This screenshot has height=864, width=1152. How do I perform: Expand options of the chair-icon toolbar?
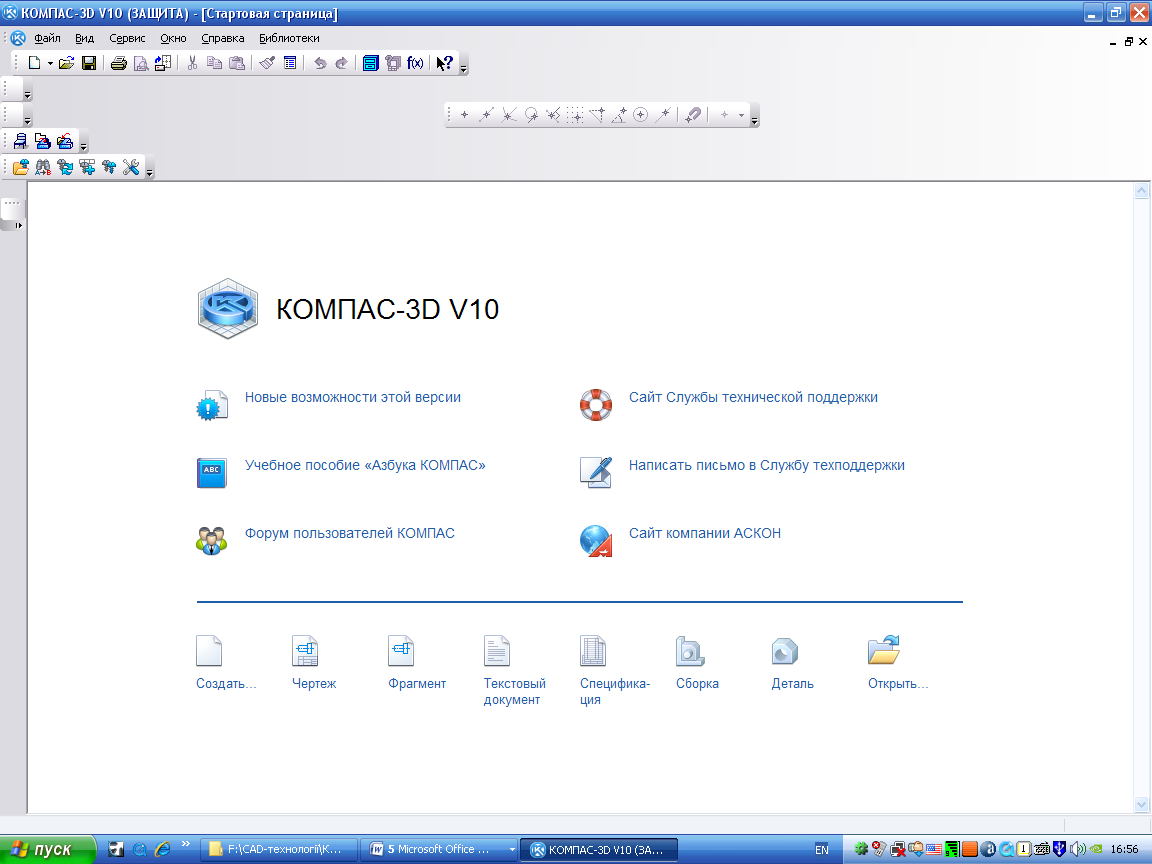[83, 146]
